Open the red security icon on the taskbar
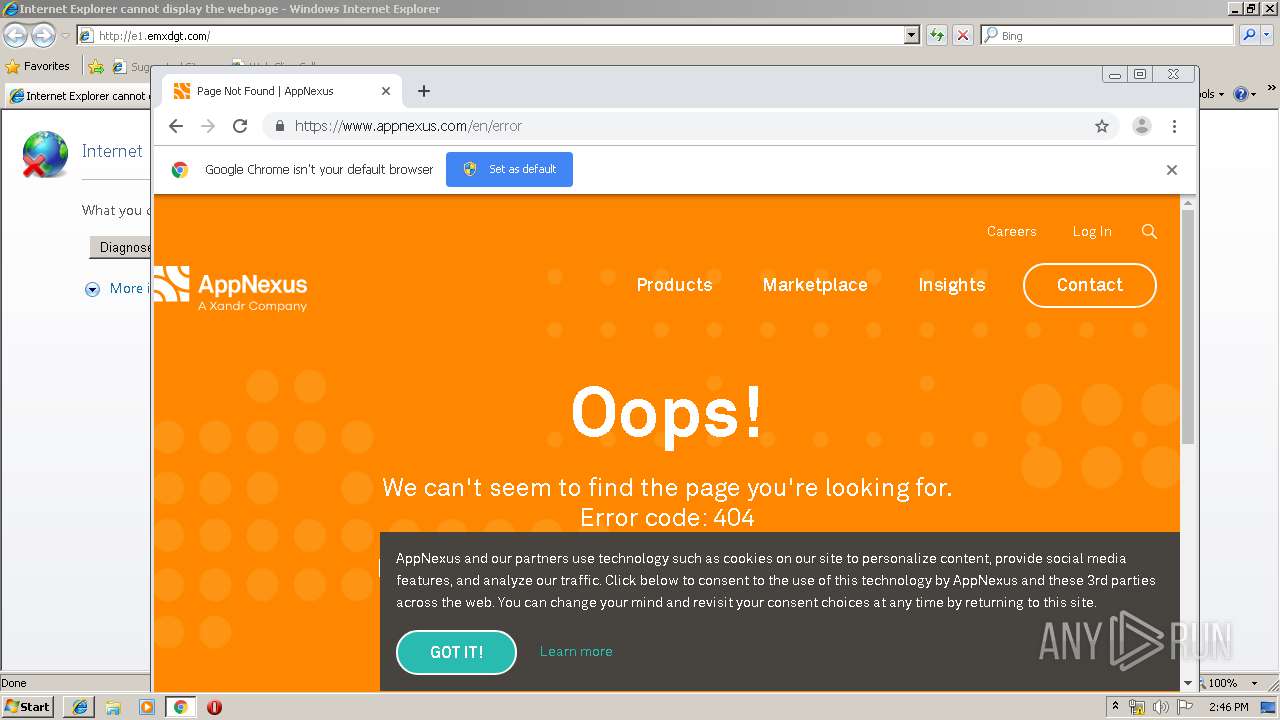 coord(214,707)
